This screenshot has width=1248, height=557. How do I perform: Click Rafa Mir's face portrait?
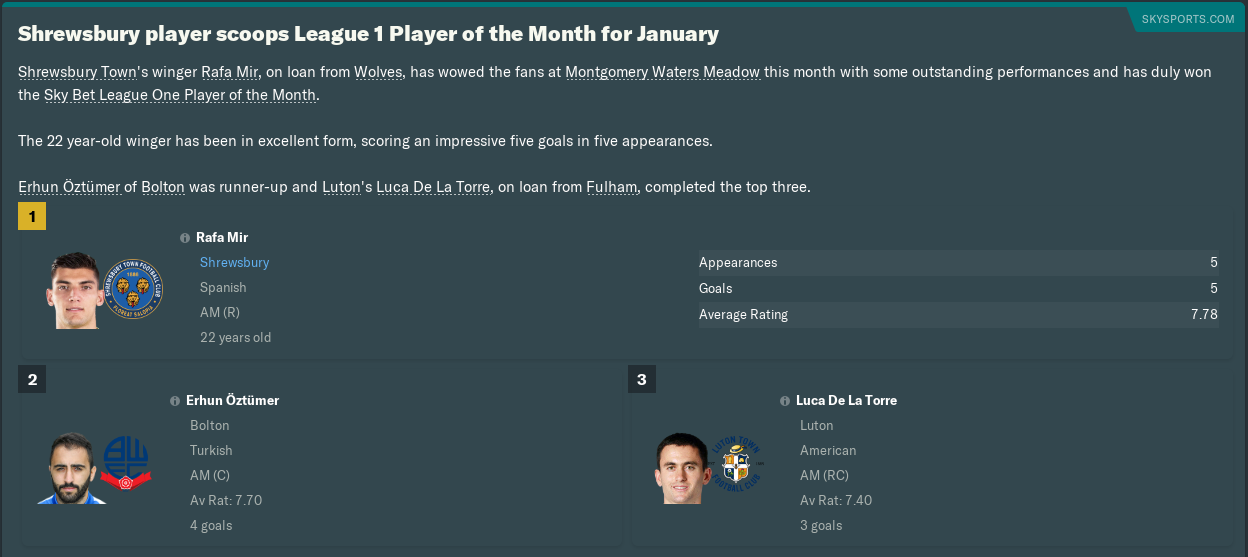coord(73,290)
